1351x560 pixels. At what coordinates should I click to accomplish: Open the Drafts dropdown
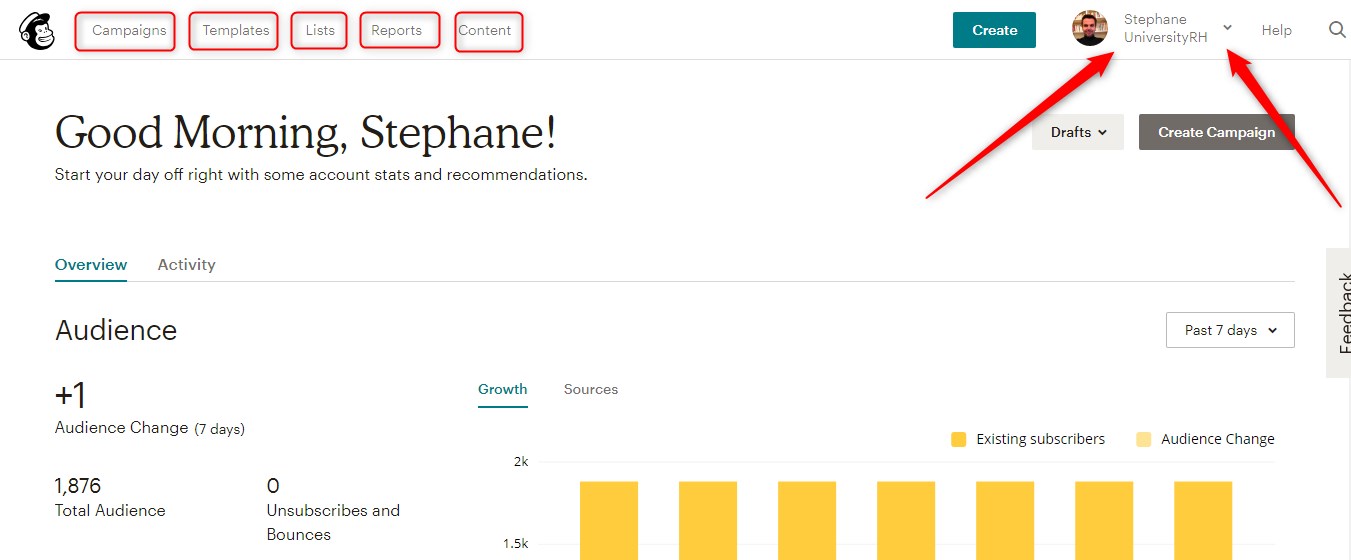pyautogui.click(x=1078, y=132)
